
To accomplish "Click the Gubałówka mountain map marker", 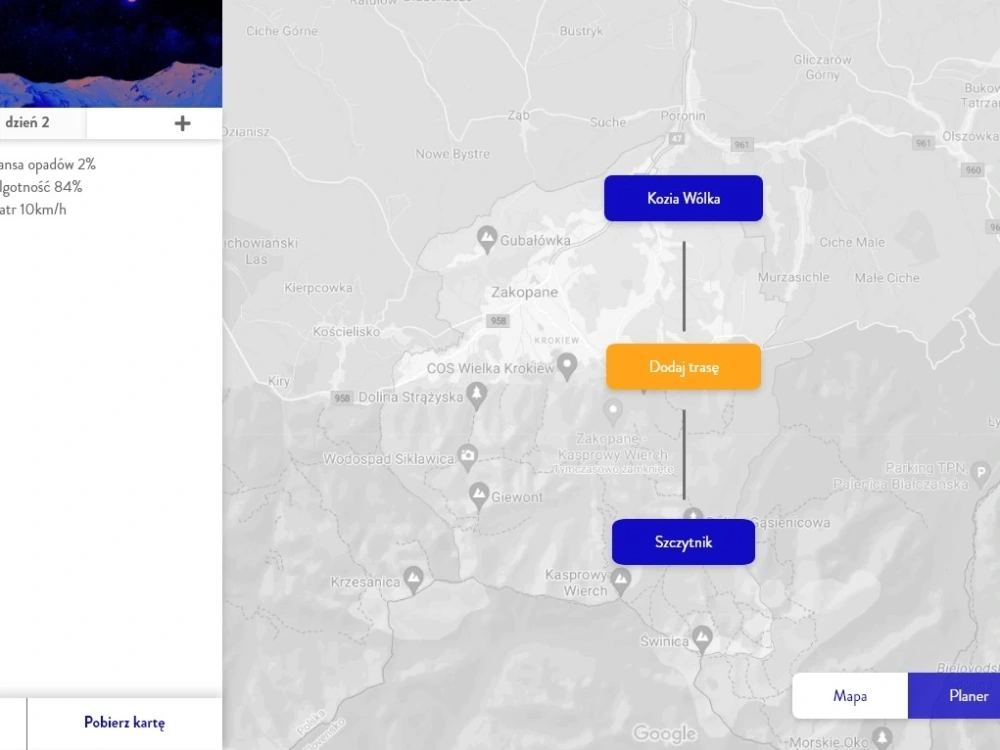I will point(487,239).
